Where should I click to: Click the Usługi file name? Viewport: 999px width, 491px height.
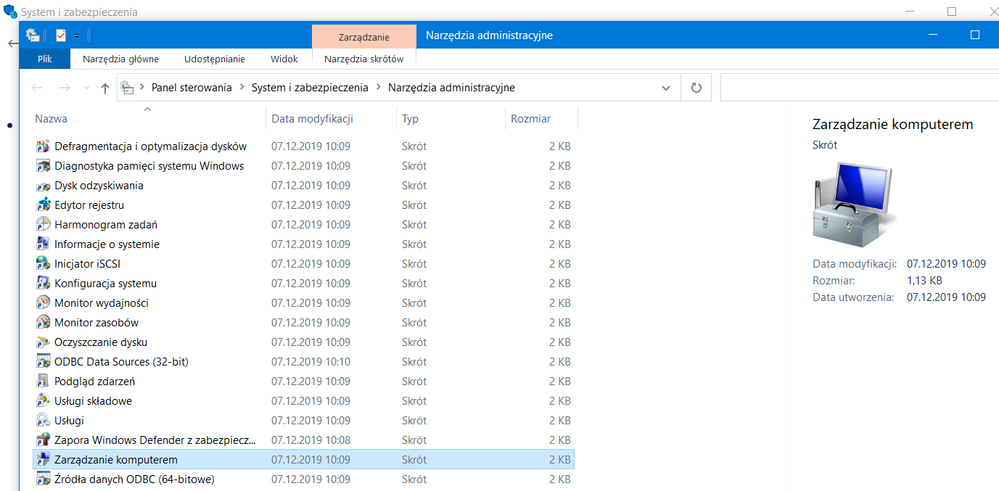click(x=69, y=420)
